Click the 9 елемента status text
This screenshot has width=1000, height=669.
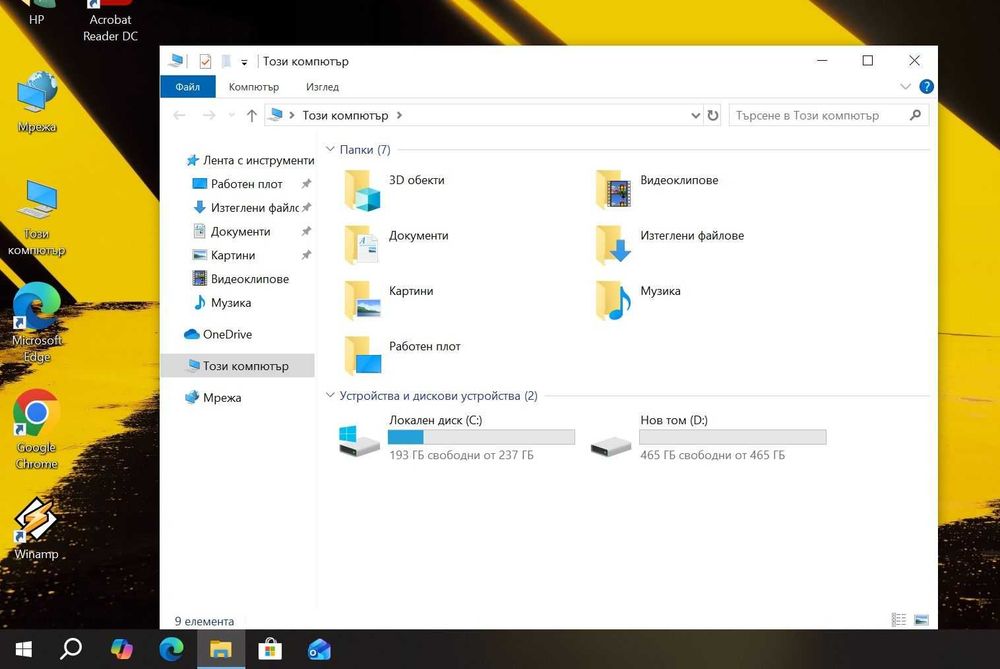click(204, 621)
